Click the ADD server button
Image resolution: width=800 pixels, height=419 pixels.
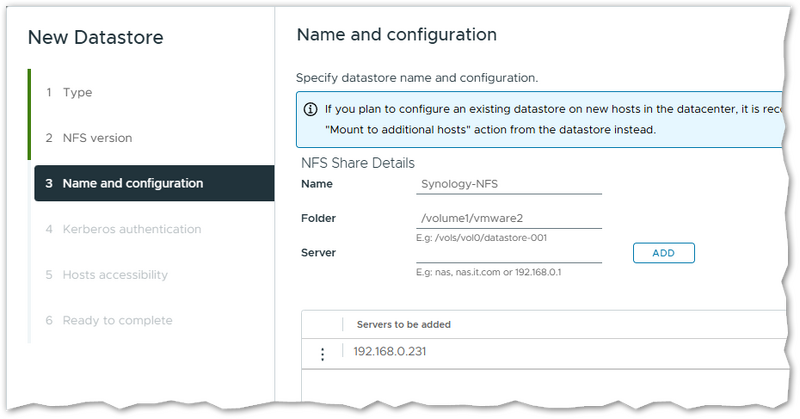click(663, 253)
